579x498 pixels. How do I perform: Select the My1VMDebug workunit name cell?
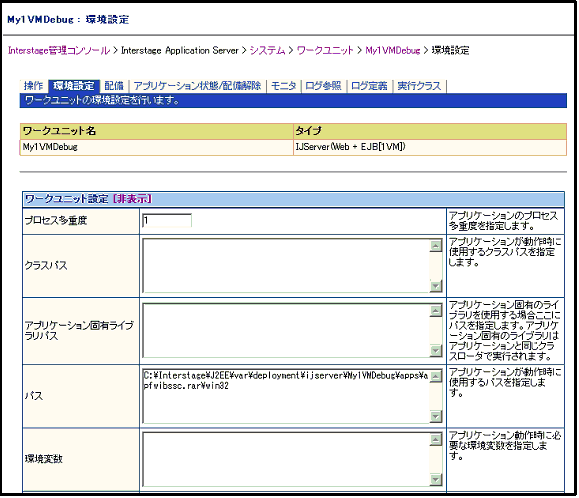point(157,147)
